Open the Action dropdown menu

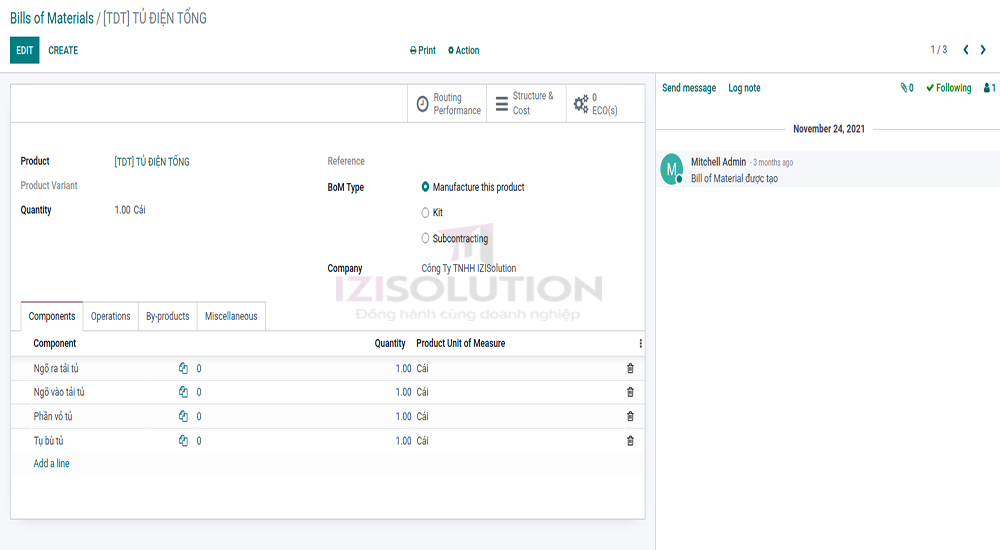(x=464, y=50)
